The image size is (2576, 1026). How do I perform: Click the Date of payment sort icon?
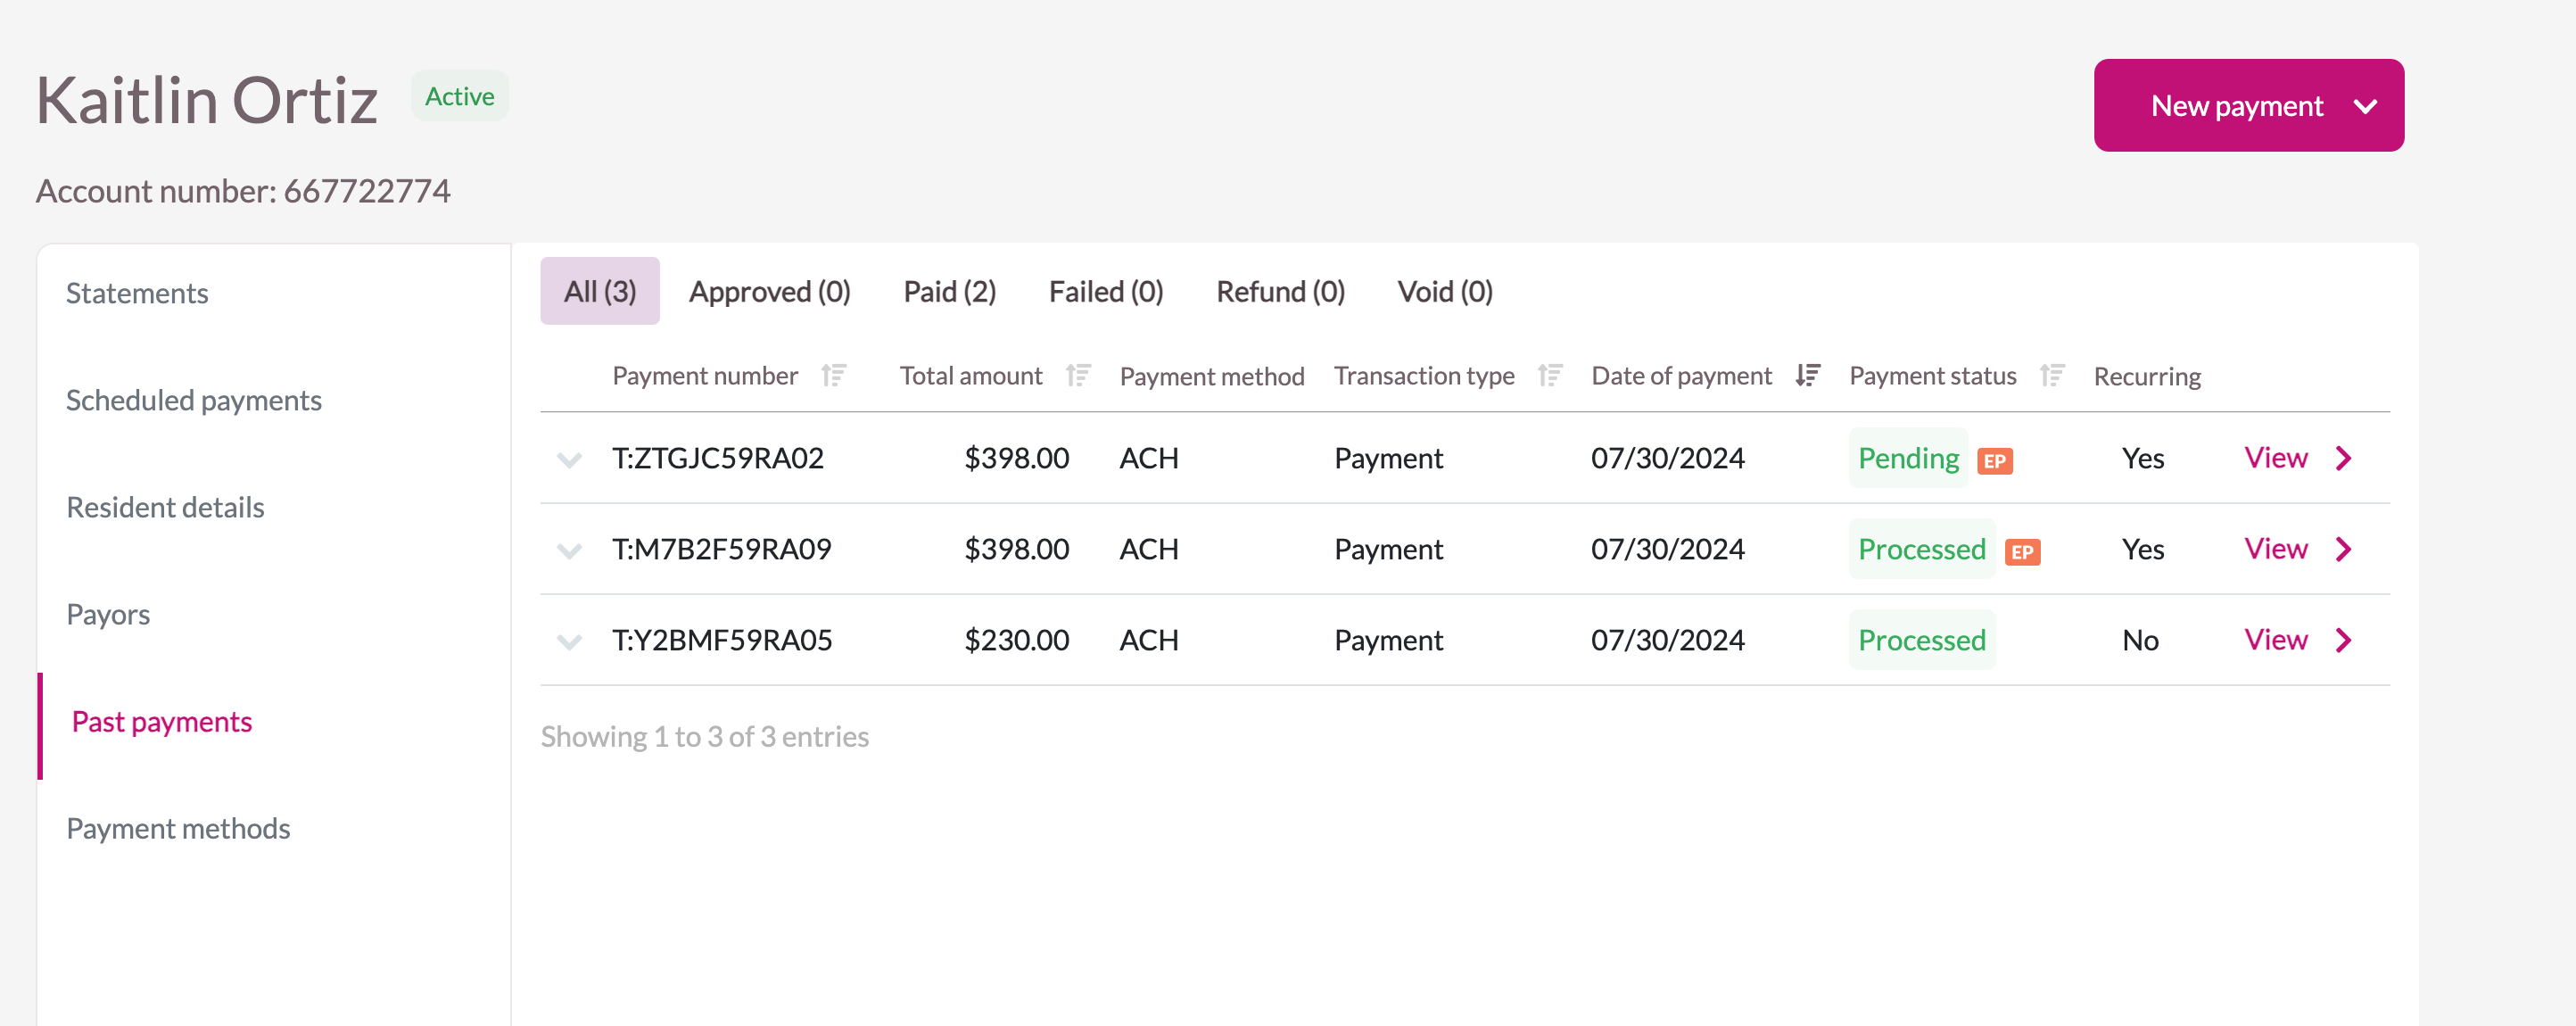[1807, 375]
